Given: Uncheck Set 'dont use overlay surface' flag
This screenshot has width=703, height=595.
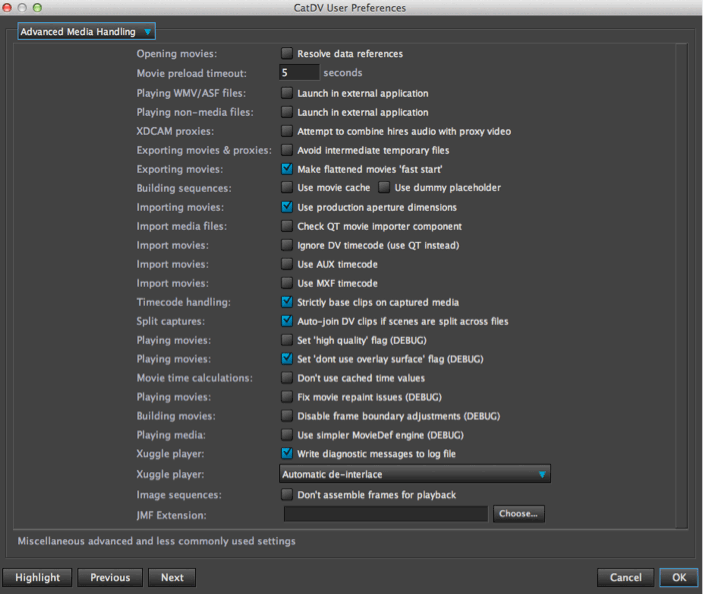Looking at the screenshot, I should (287, 359).
